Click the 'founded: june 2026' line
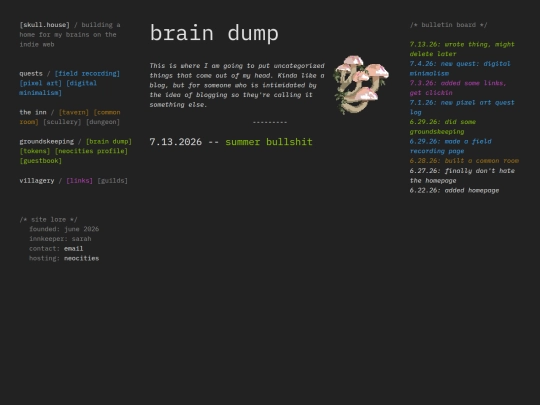 (x=64, y=229)
